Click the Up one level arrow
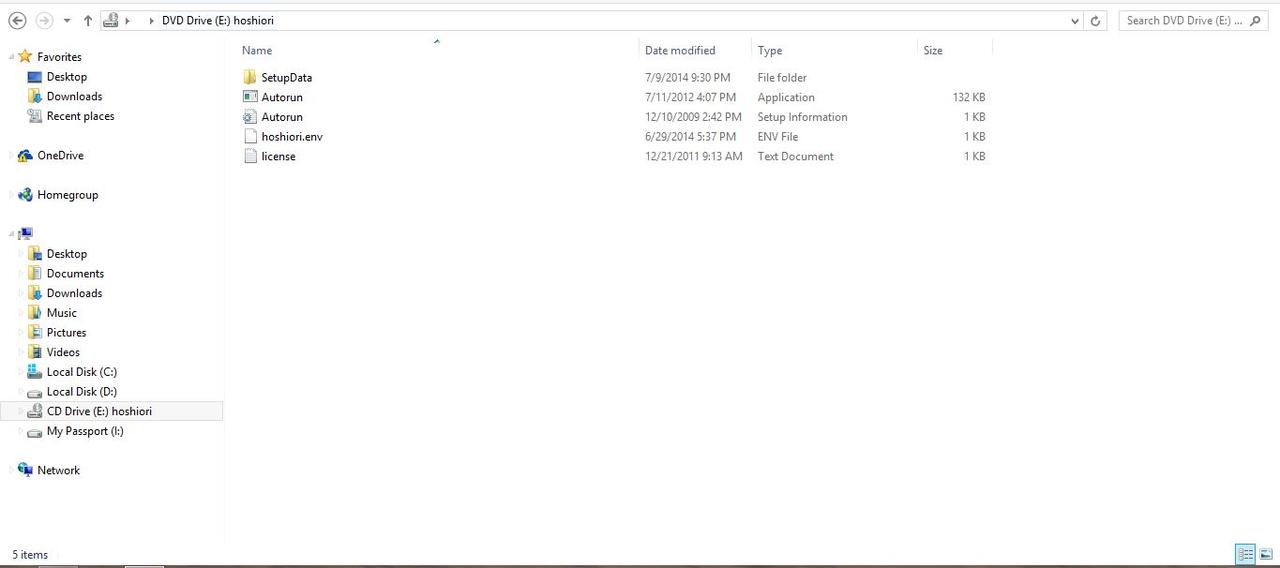Image resolution: width=1280 pixels, height=568 pixels. click(88, 20)
